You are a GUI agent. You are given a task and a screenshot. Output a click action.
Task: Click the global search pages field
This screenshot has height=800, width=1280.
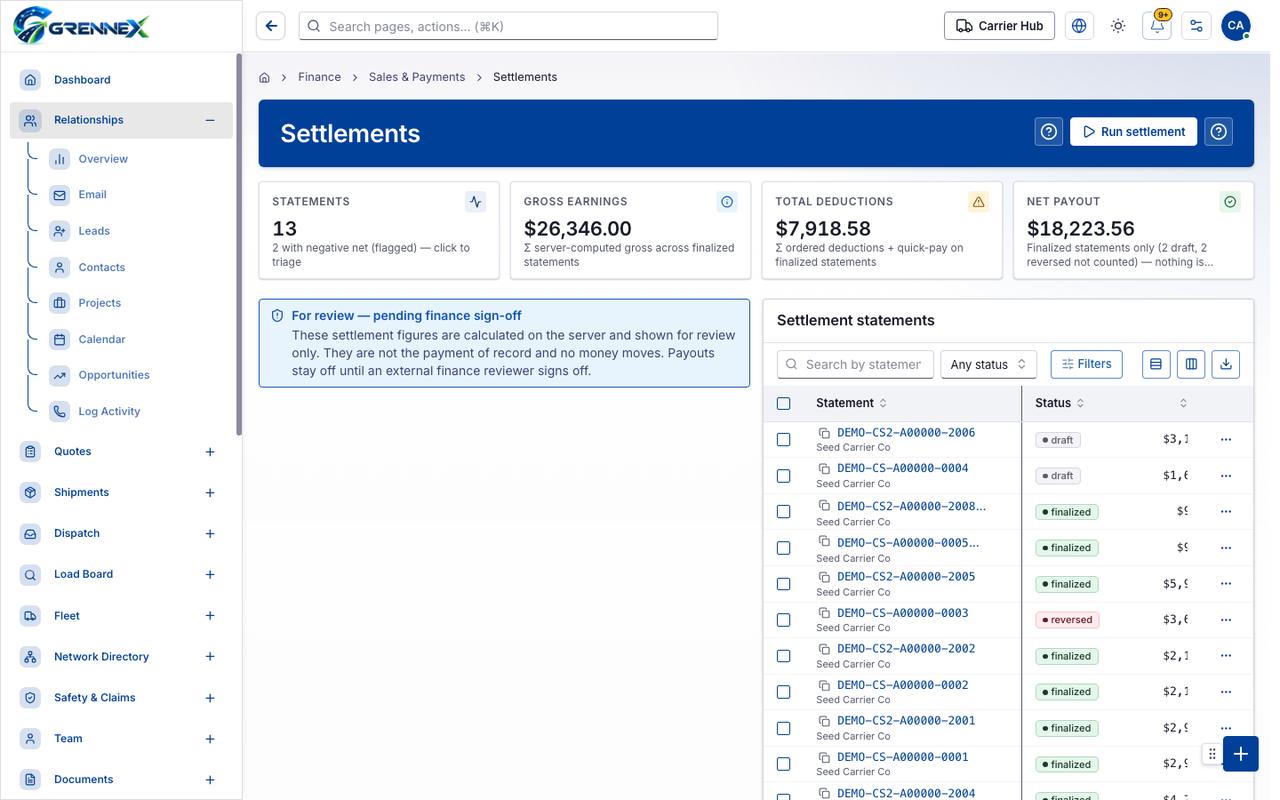(508, 26)
